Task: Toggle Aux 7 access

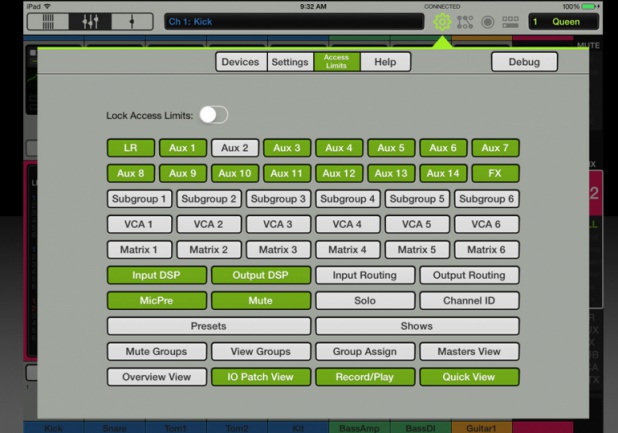Action: 495,148
